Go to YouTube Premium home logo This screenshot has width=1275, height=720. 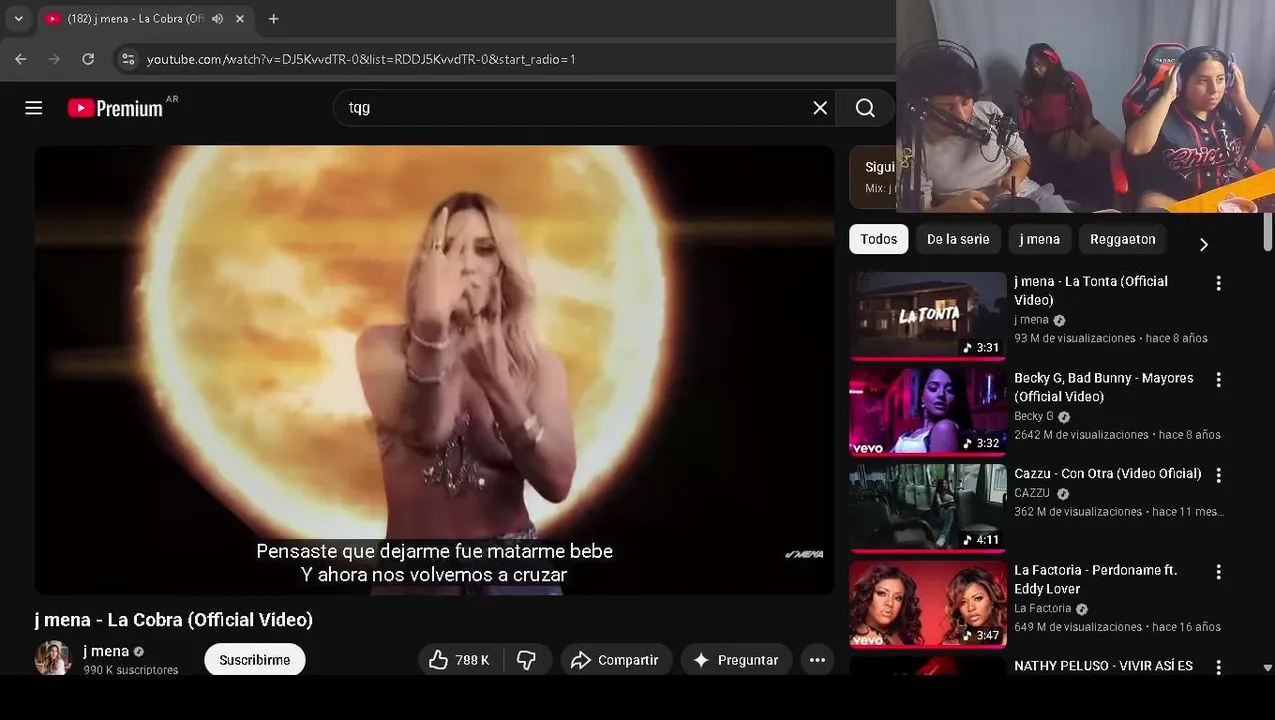(116, 108)
